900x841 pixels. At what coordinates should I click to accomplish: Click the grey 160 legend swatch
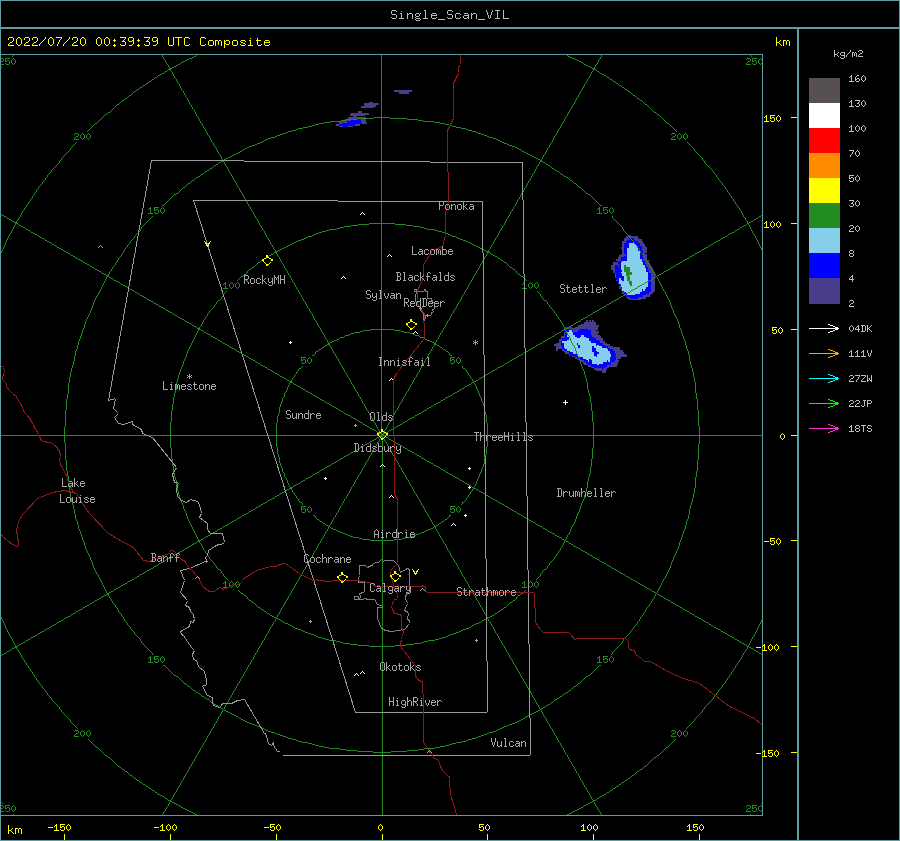pyautogui.click(x=824, y=91)
